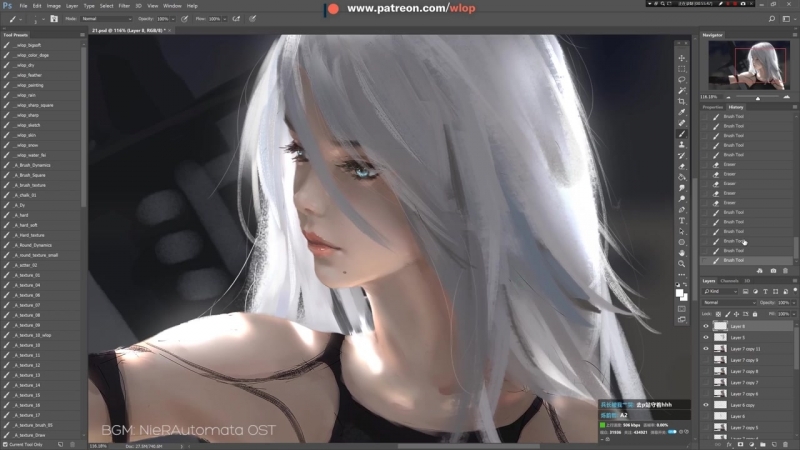Select the Zoom tool
This screenshot has height=450, width=800.
tap(682, 264)
